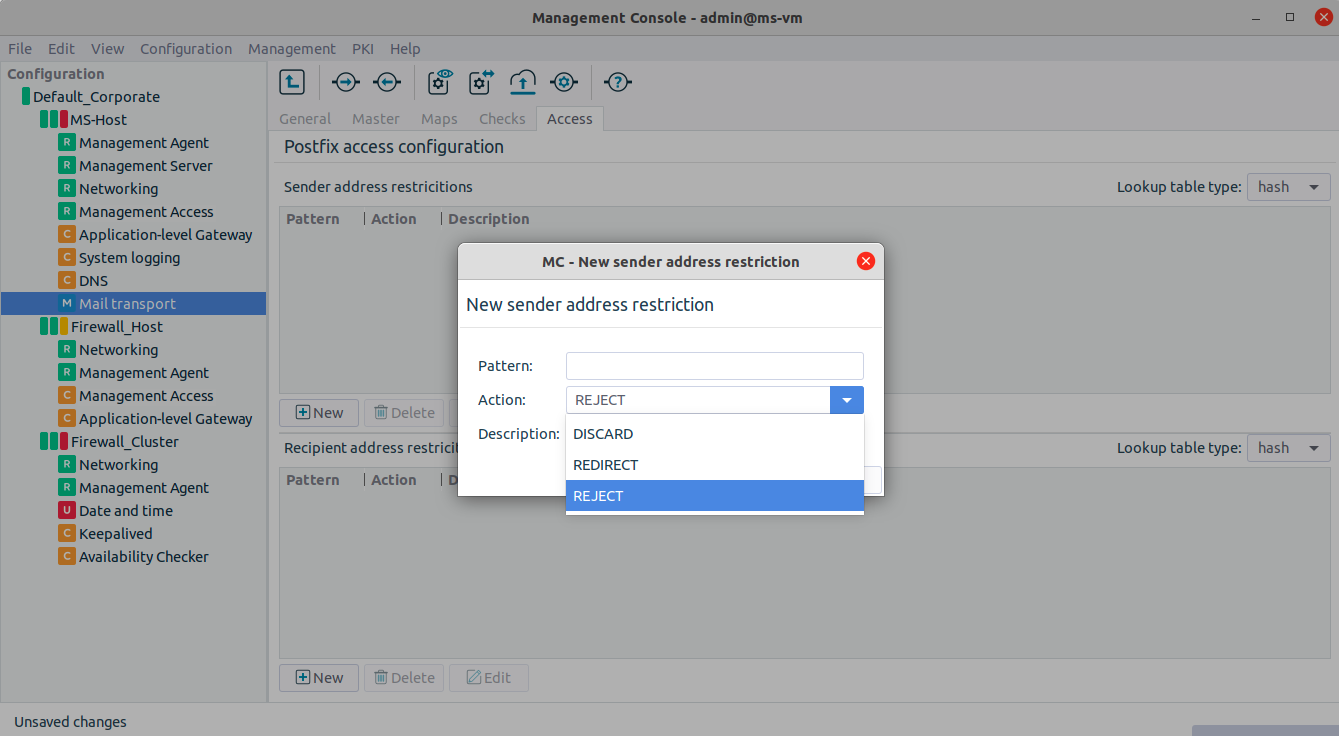The image size is (1339, 736).
Task: Select the Keepalived tree item
Action: pos(116,534)
